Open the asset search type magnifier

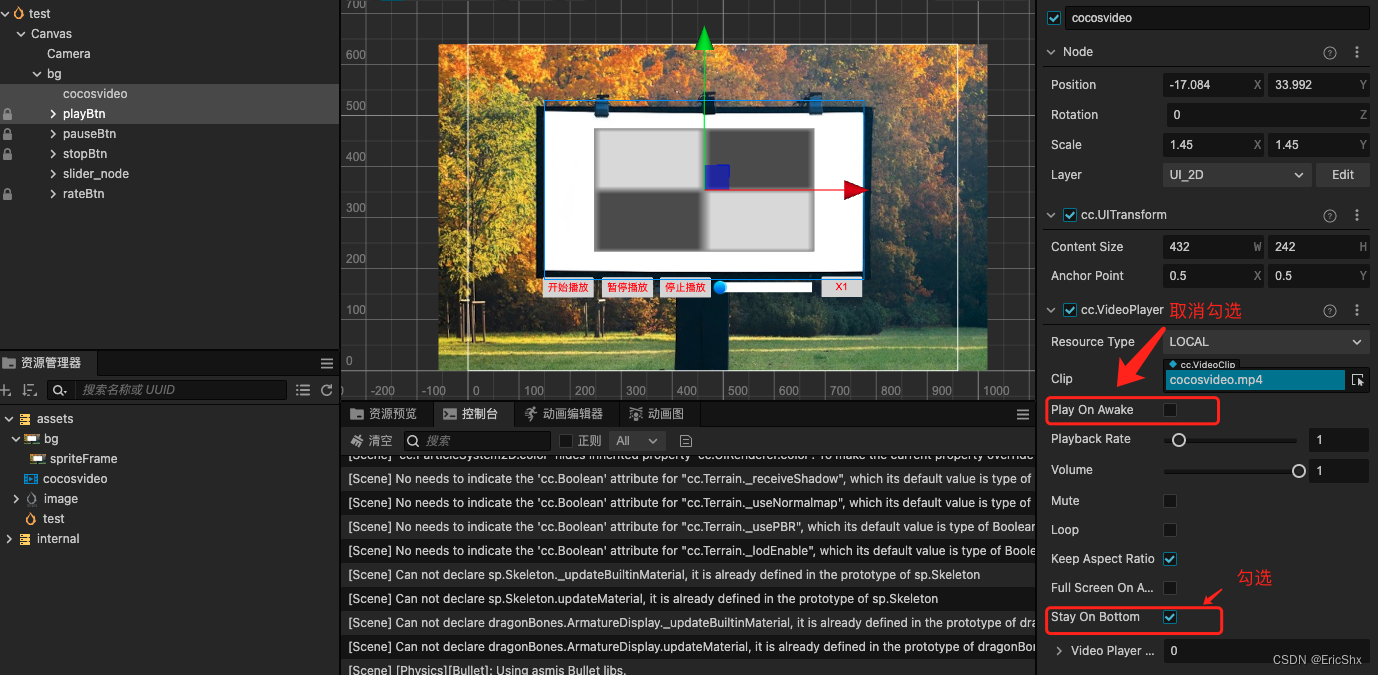pyautogui.click(x=60, y=390)
